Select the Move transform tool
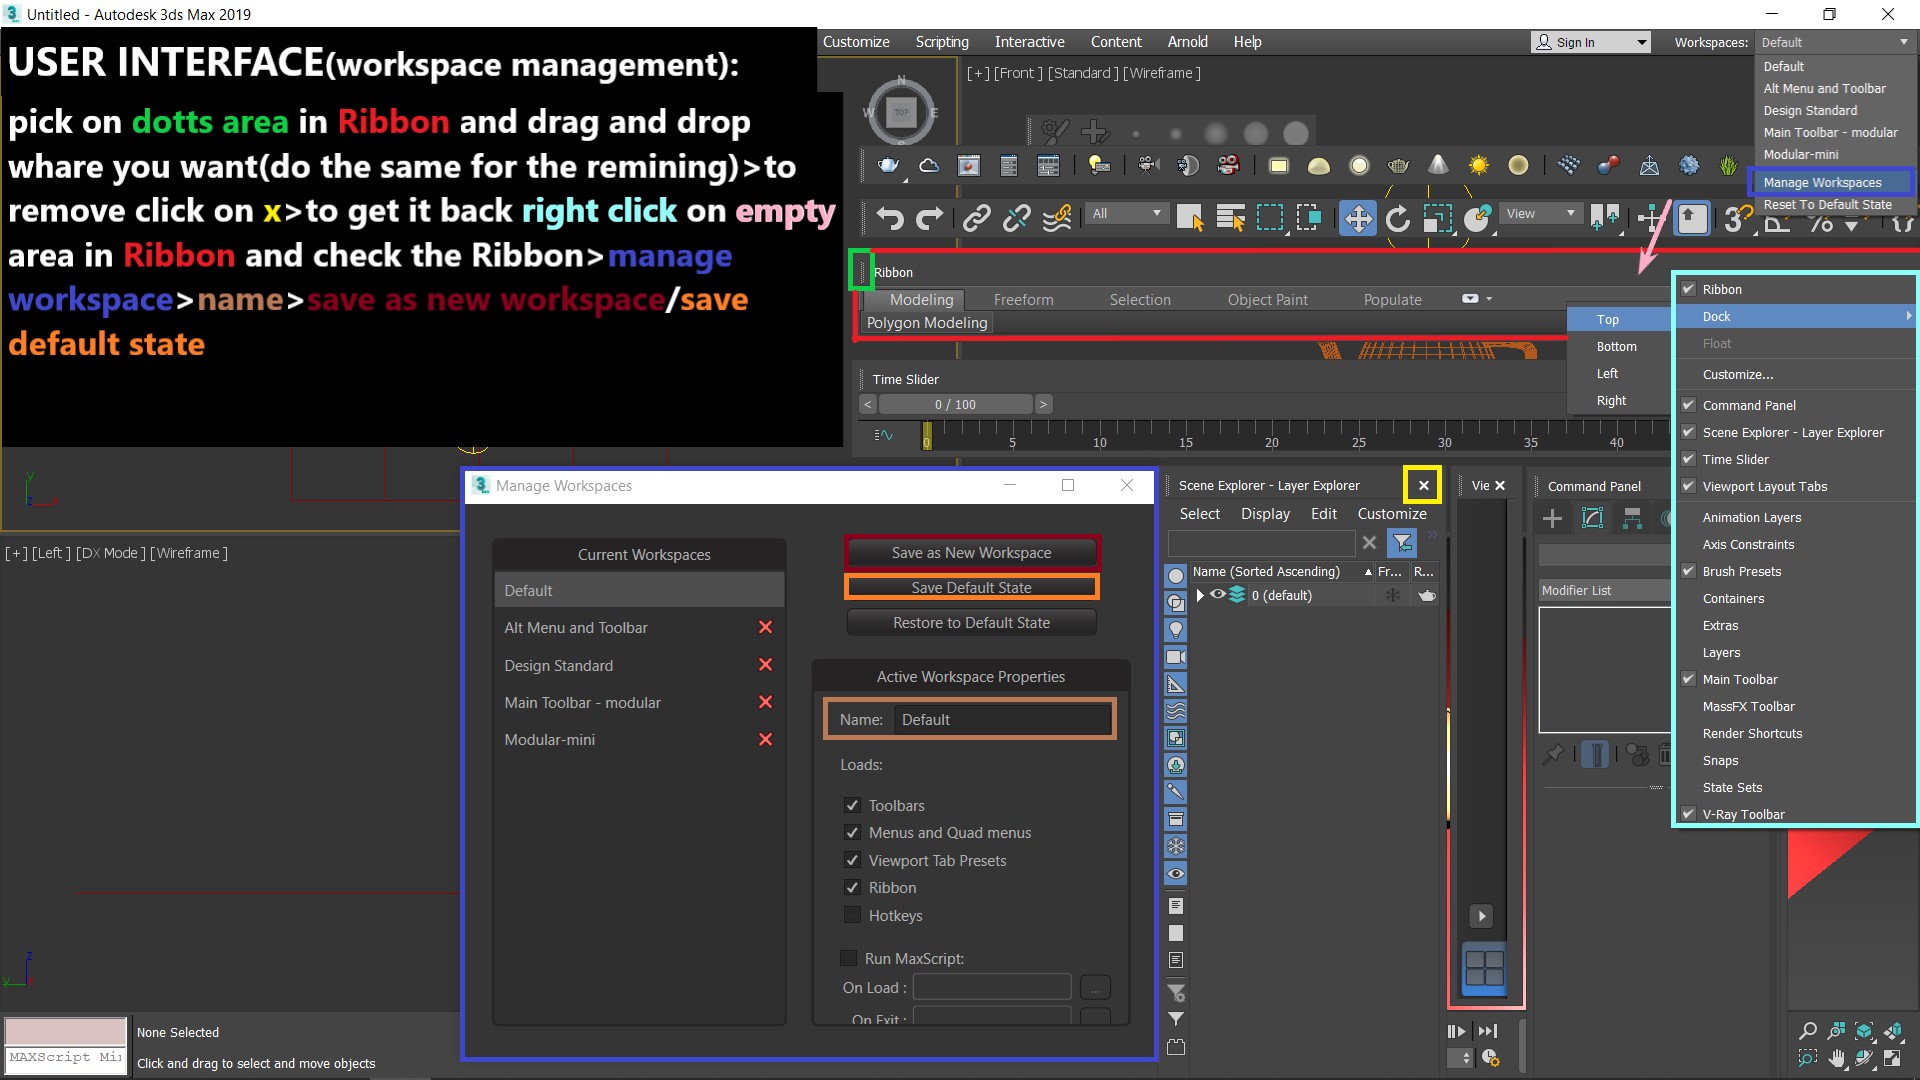 1357,218
